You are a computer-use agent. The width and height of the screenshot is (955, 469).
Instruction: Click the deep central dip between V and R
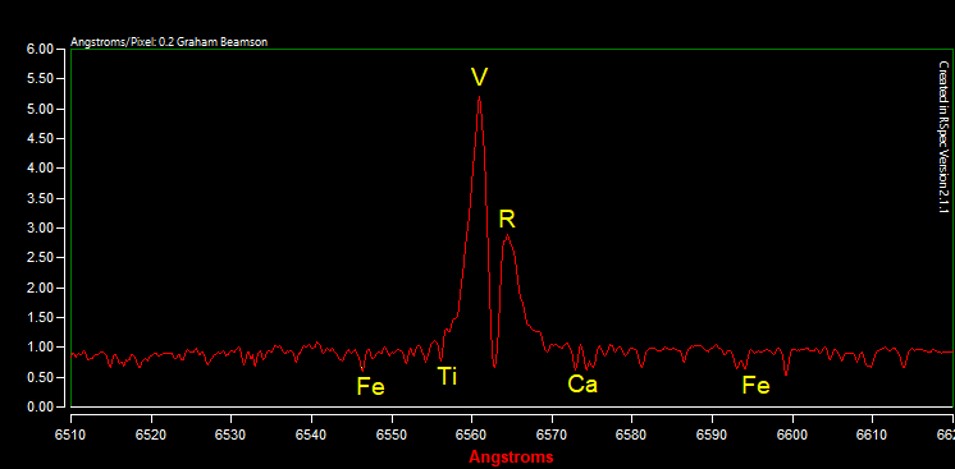click(x=494, y=366)
